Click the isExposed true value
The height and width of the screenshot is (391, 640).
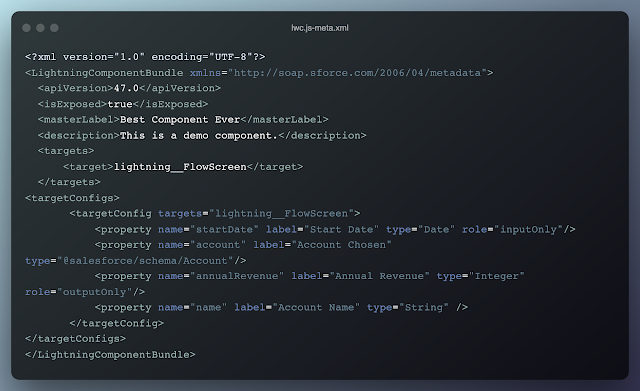point(120,104)
